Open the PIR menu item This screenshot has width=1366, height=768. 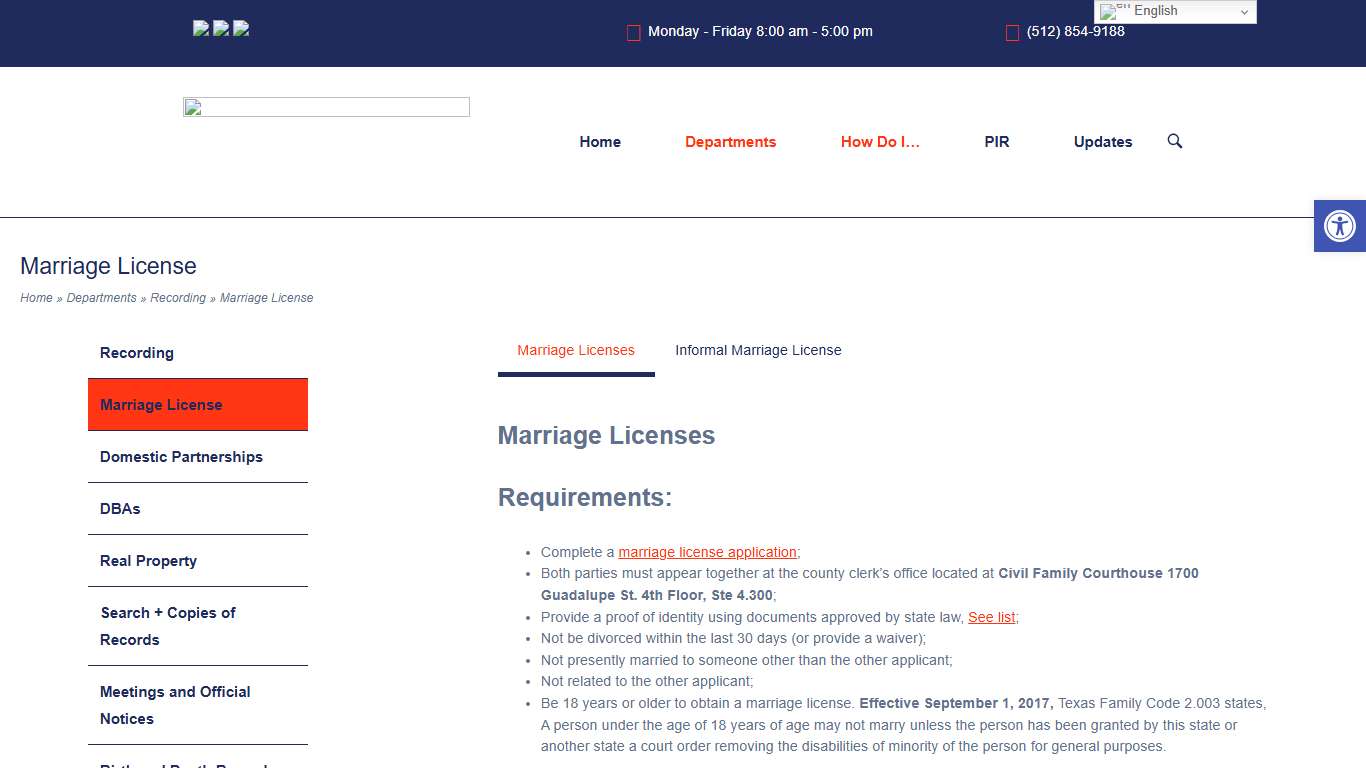pyautogui.click(x=997, y=142)
